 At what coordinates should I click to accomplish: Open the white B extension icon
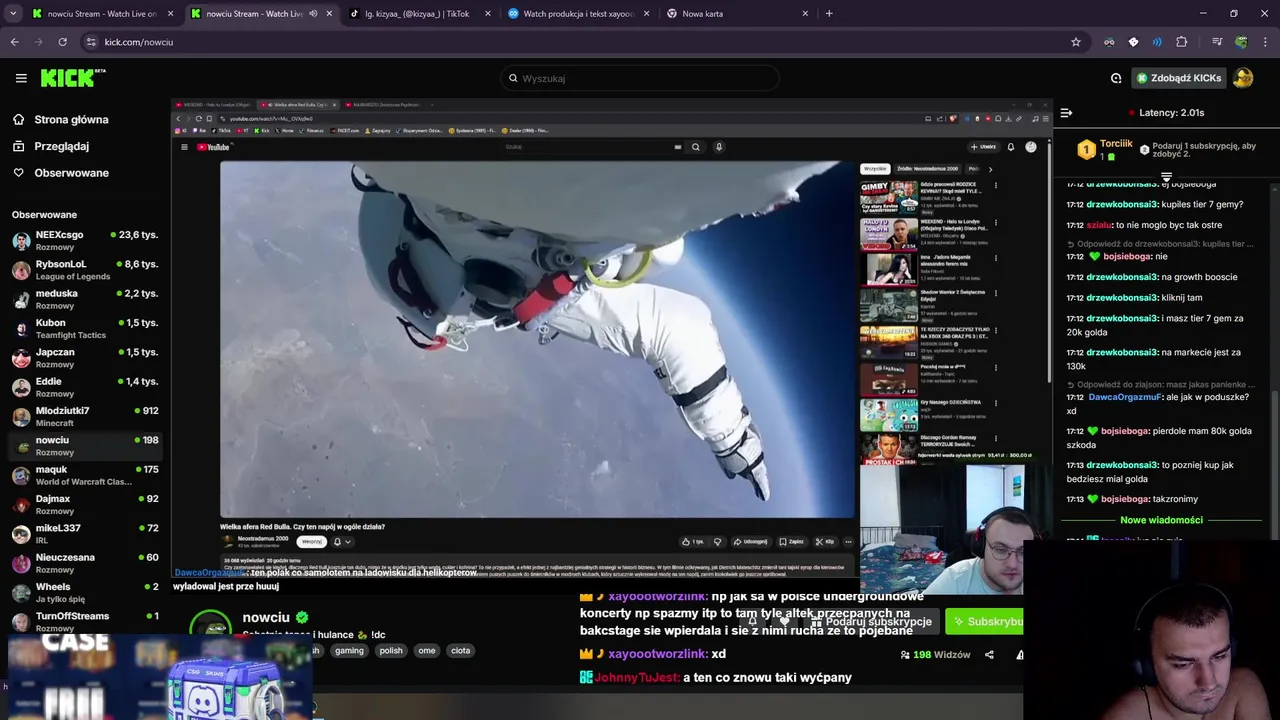[1133, 42]
